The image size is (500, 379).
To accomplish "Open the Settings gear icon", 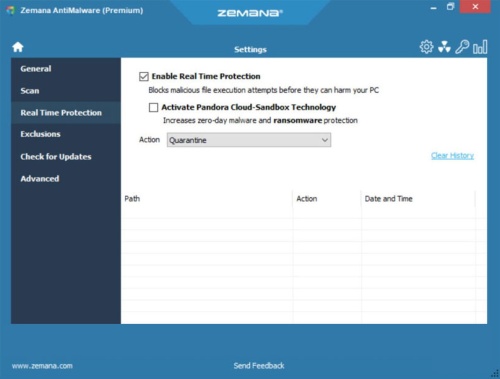I will click(x=426, y=47).
